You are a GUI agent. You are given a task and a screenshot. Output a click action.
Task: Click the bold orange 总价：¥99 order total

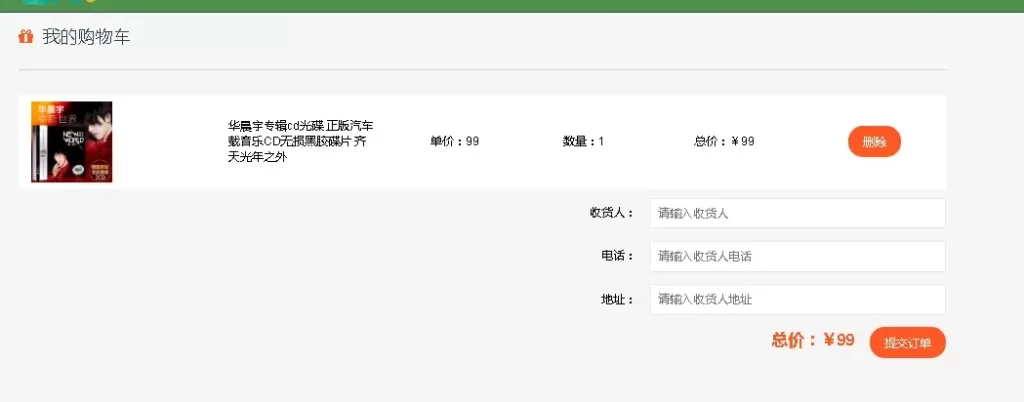[813, 340]
